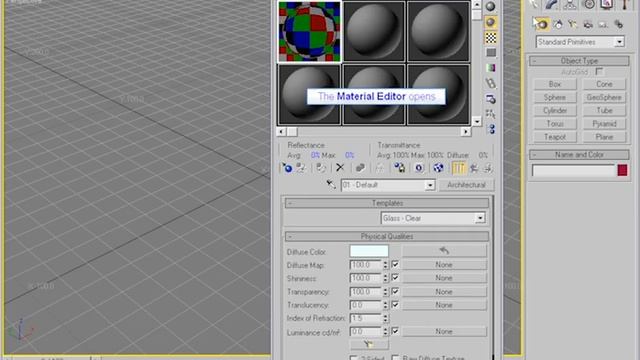Collapse the Name and Color rollout
Screen dimensions: 640x360
[579, 155]
